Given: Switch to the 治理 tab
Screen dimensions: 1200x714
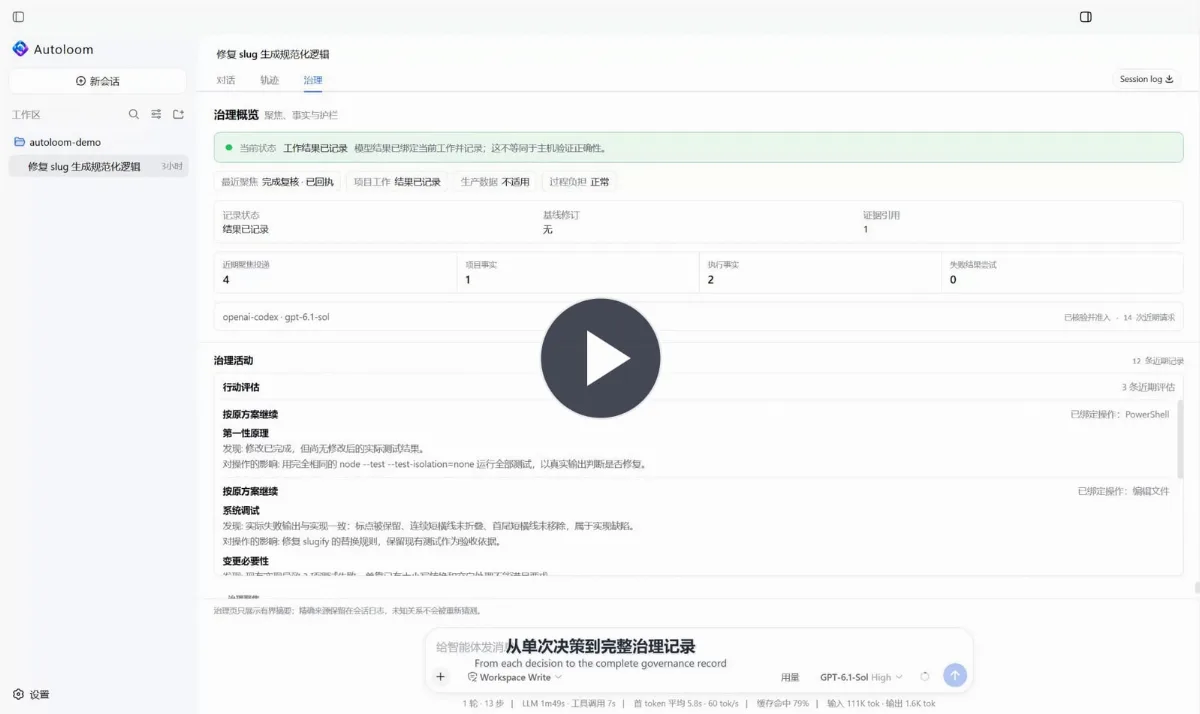Looking at the screenshot, I should [x=313, y=80].
